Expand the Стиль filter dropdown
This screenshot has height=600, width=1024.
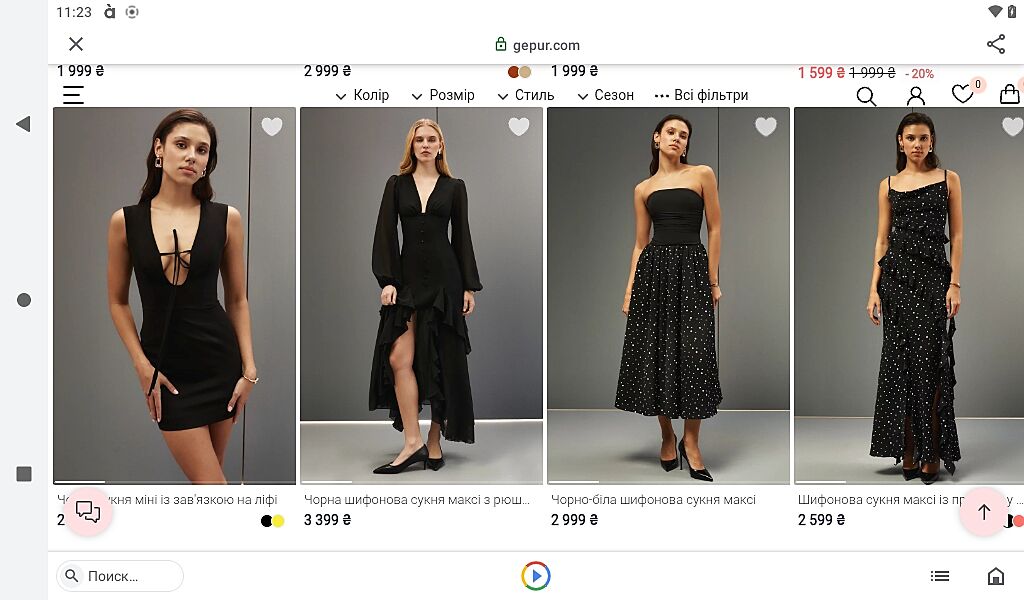(526, 96)
